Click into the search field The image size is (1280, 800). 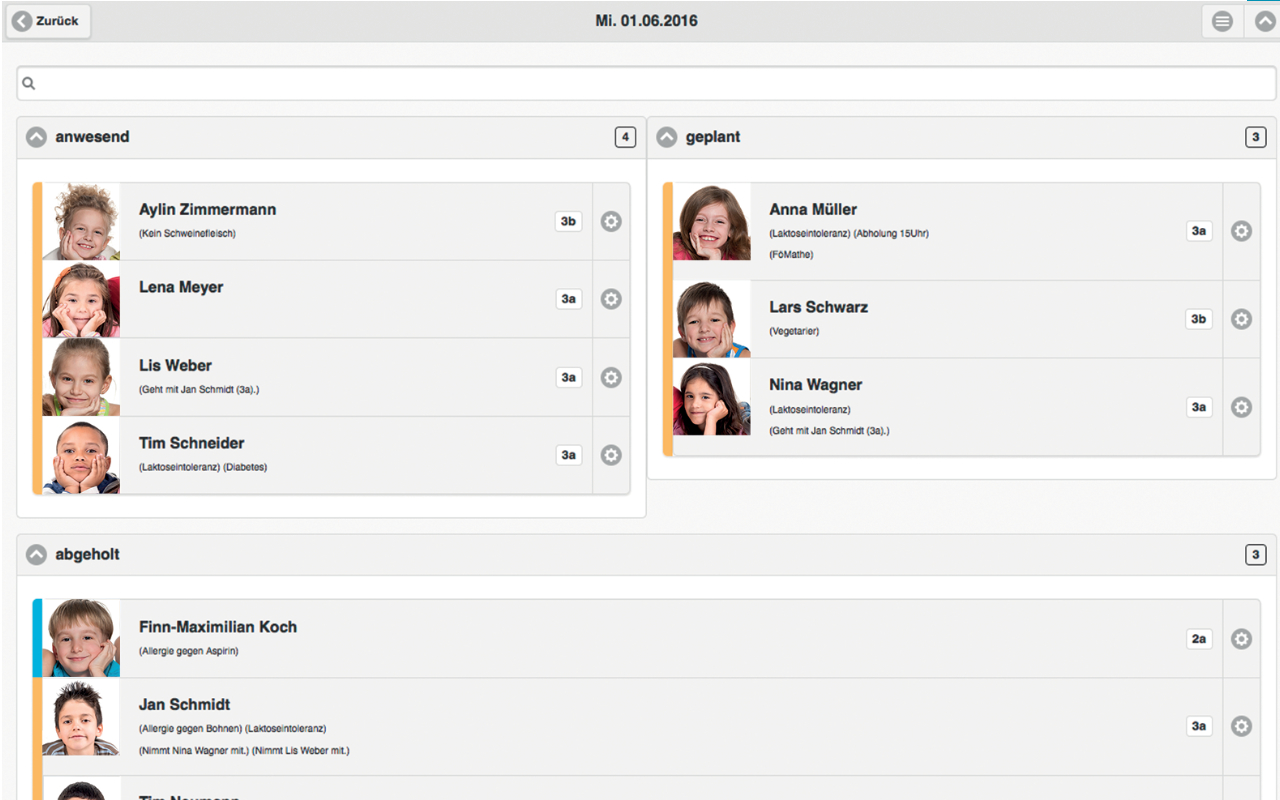[646, 84]
